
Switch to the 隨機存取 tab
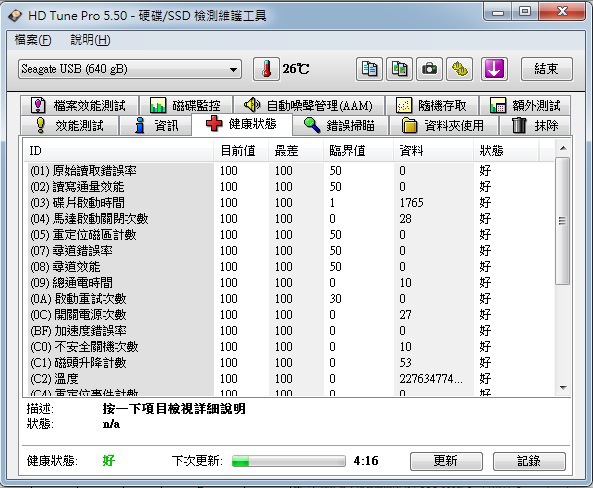432,105
